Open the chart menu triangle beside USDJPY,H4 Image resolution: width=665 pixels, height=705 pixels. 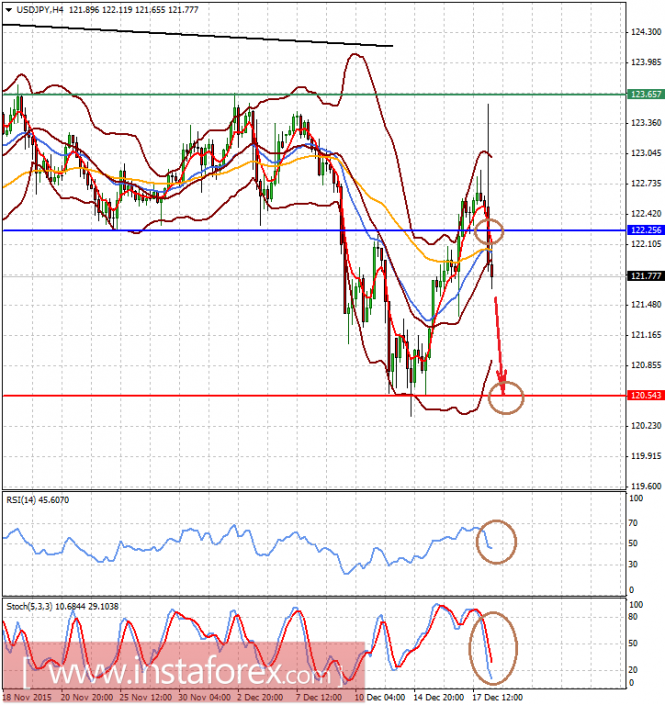click(x=9, y=10)
